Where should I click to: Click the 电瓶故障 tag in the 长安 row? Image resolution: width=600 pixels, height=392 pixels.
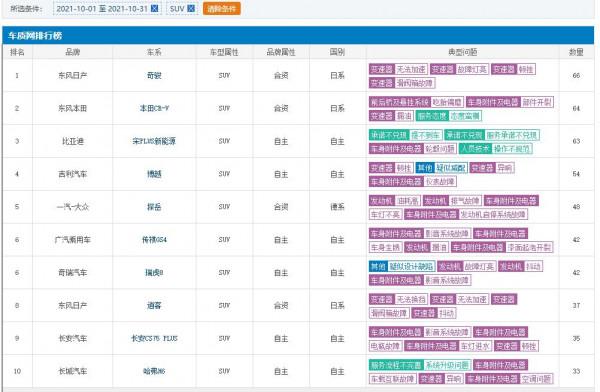(386, 346)
